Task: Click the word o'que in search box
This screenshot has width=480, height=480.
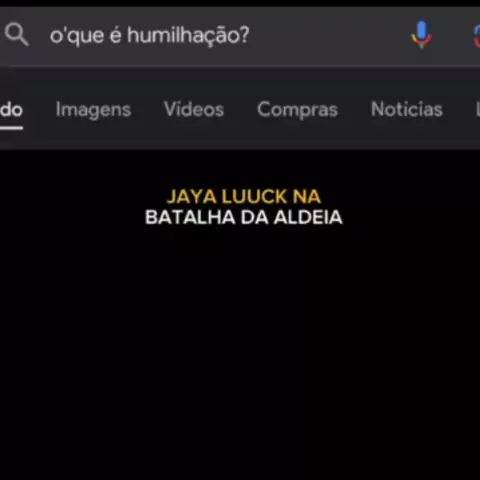Action: (x=77, y=36)
